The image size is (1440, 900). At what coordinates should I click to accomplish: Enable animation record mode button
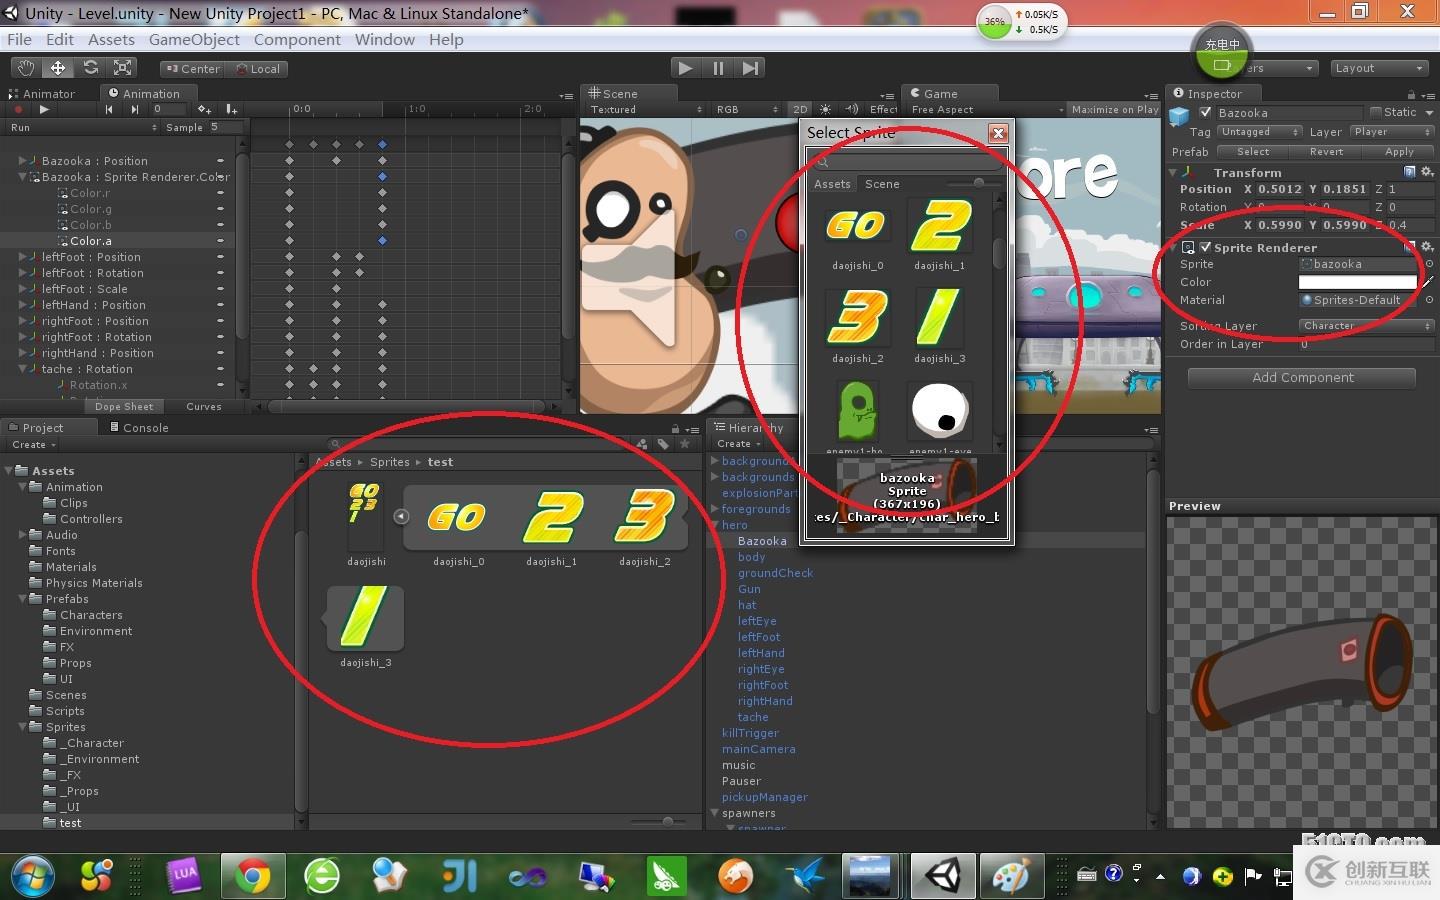[x=18, y=110]
